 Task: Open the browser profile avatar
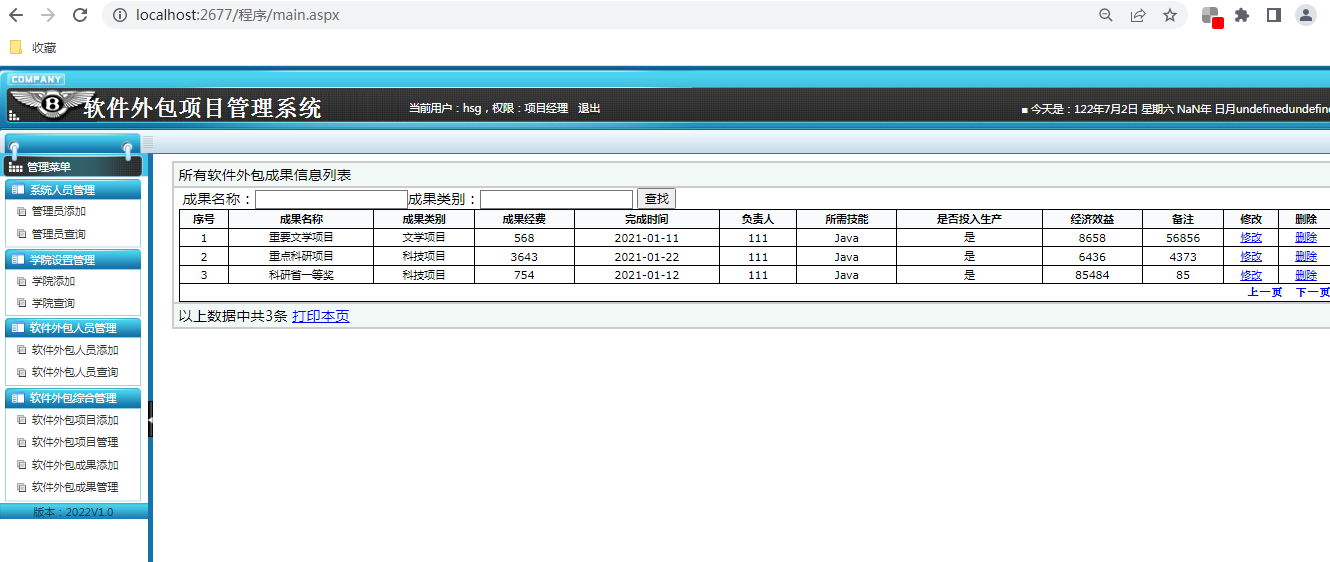pos(1306,15)
